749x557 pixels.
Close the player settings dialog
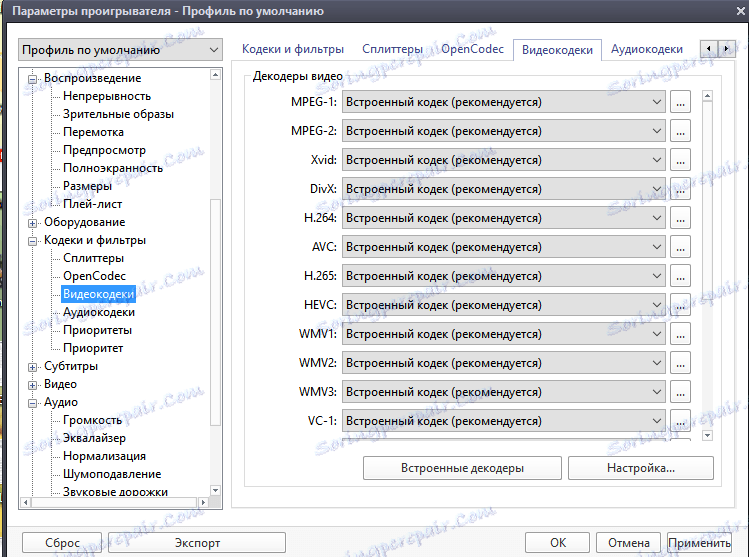pyautogui.click(x=740, y=10)
